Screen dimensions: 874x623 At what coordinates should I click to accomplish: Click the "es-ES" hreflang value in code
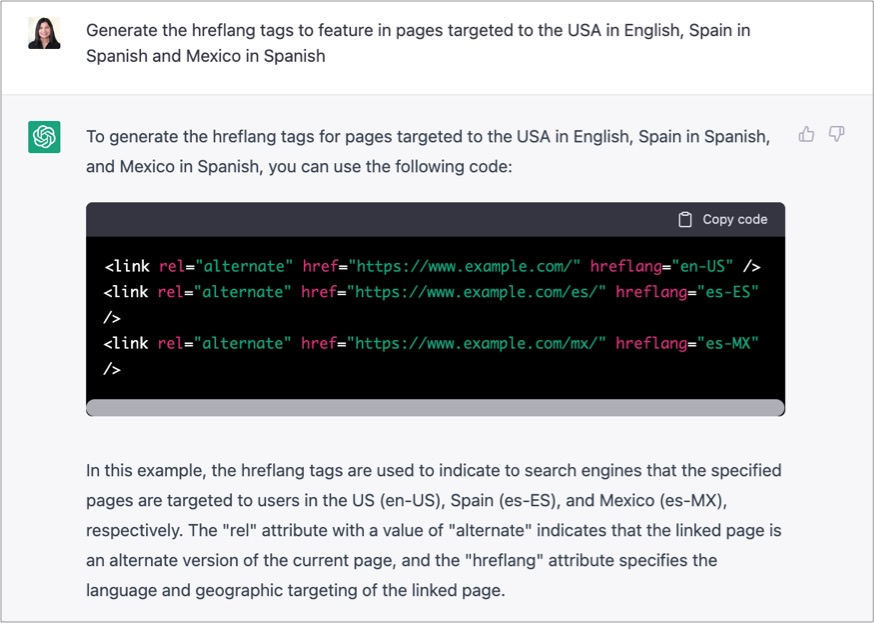[728, 292]
